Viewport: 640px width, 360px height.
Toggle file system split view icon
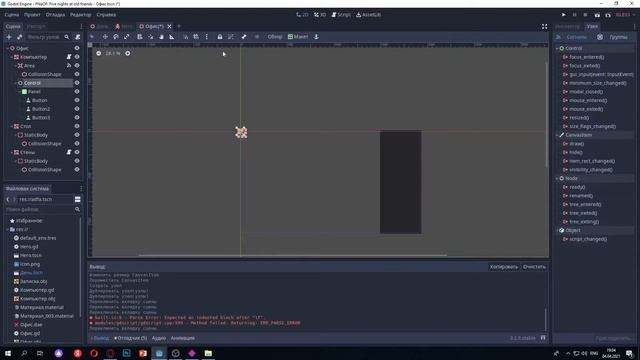(x=78, y=199)
